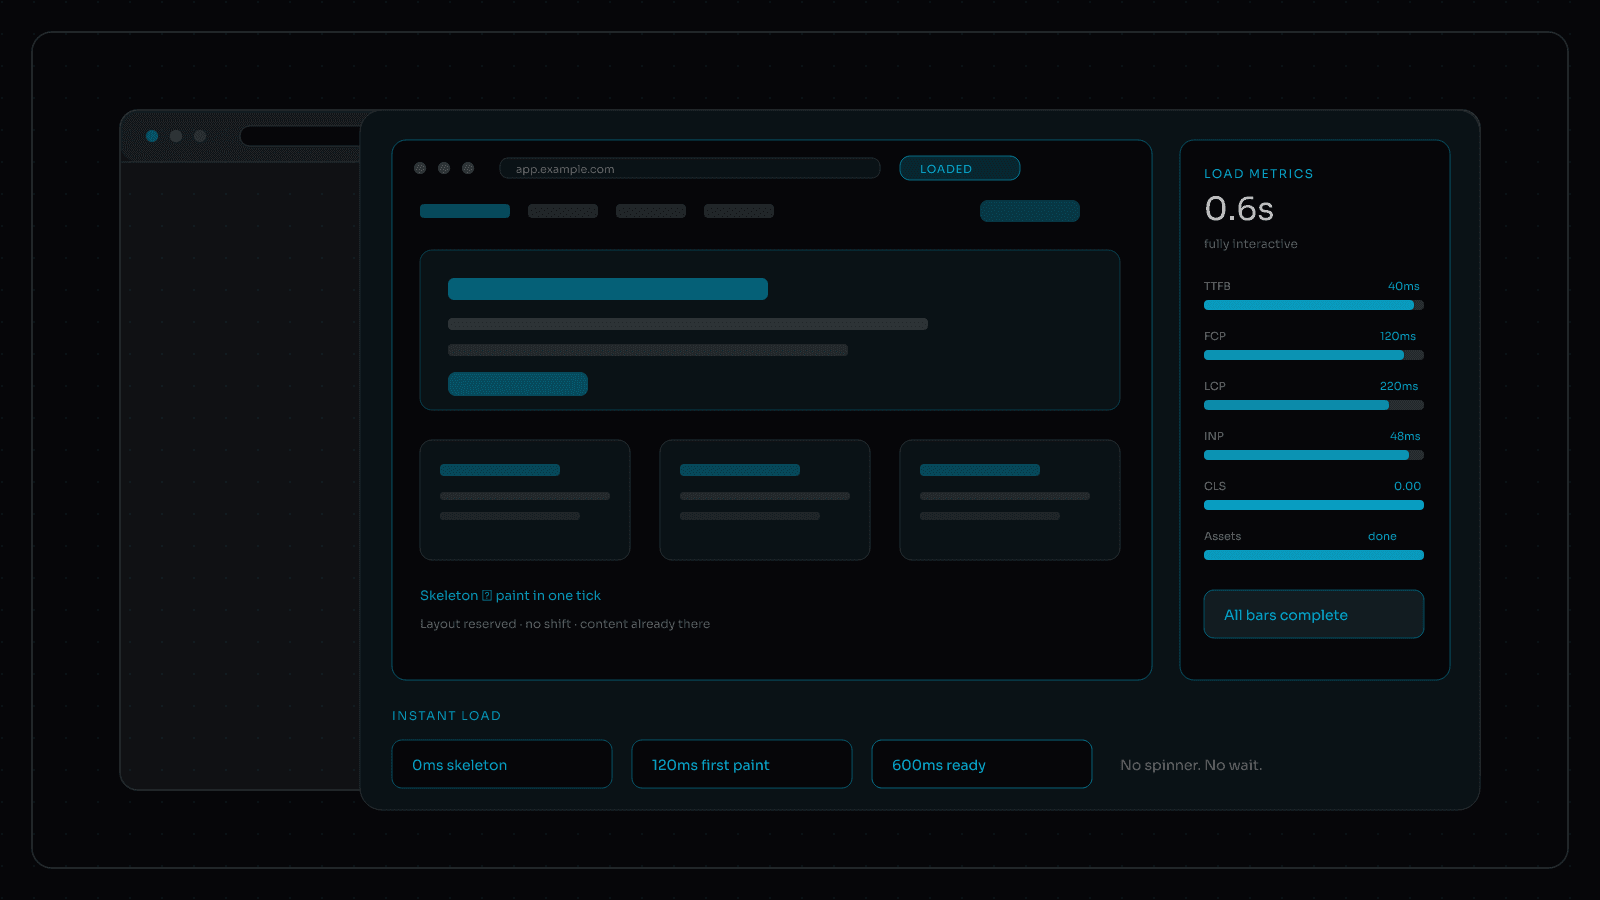Click the 'fully interactive' label

[1251, 244]
